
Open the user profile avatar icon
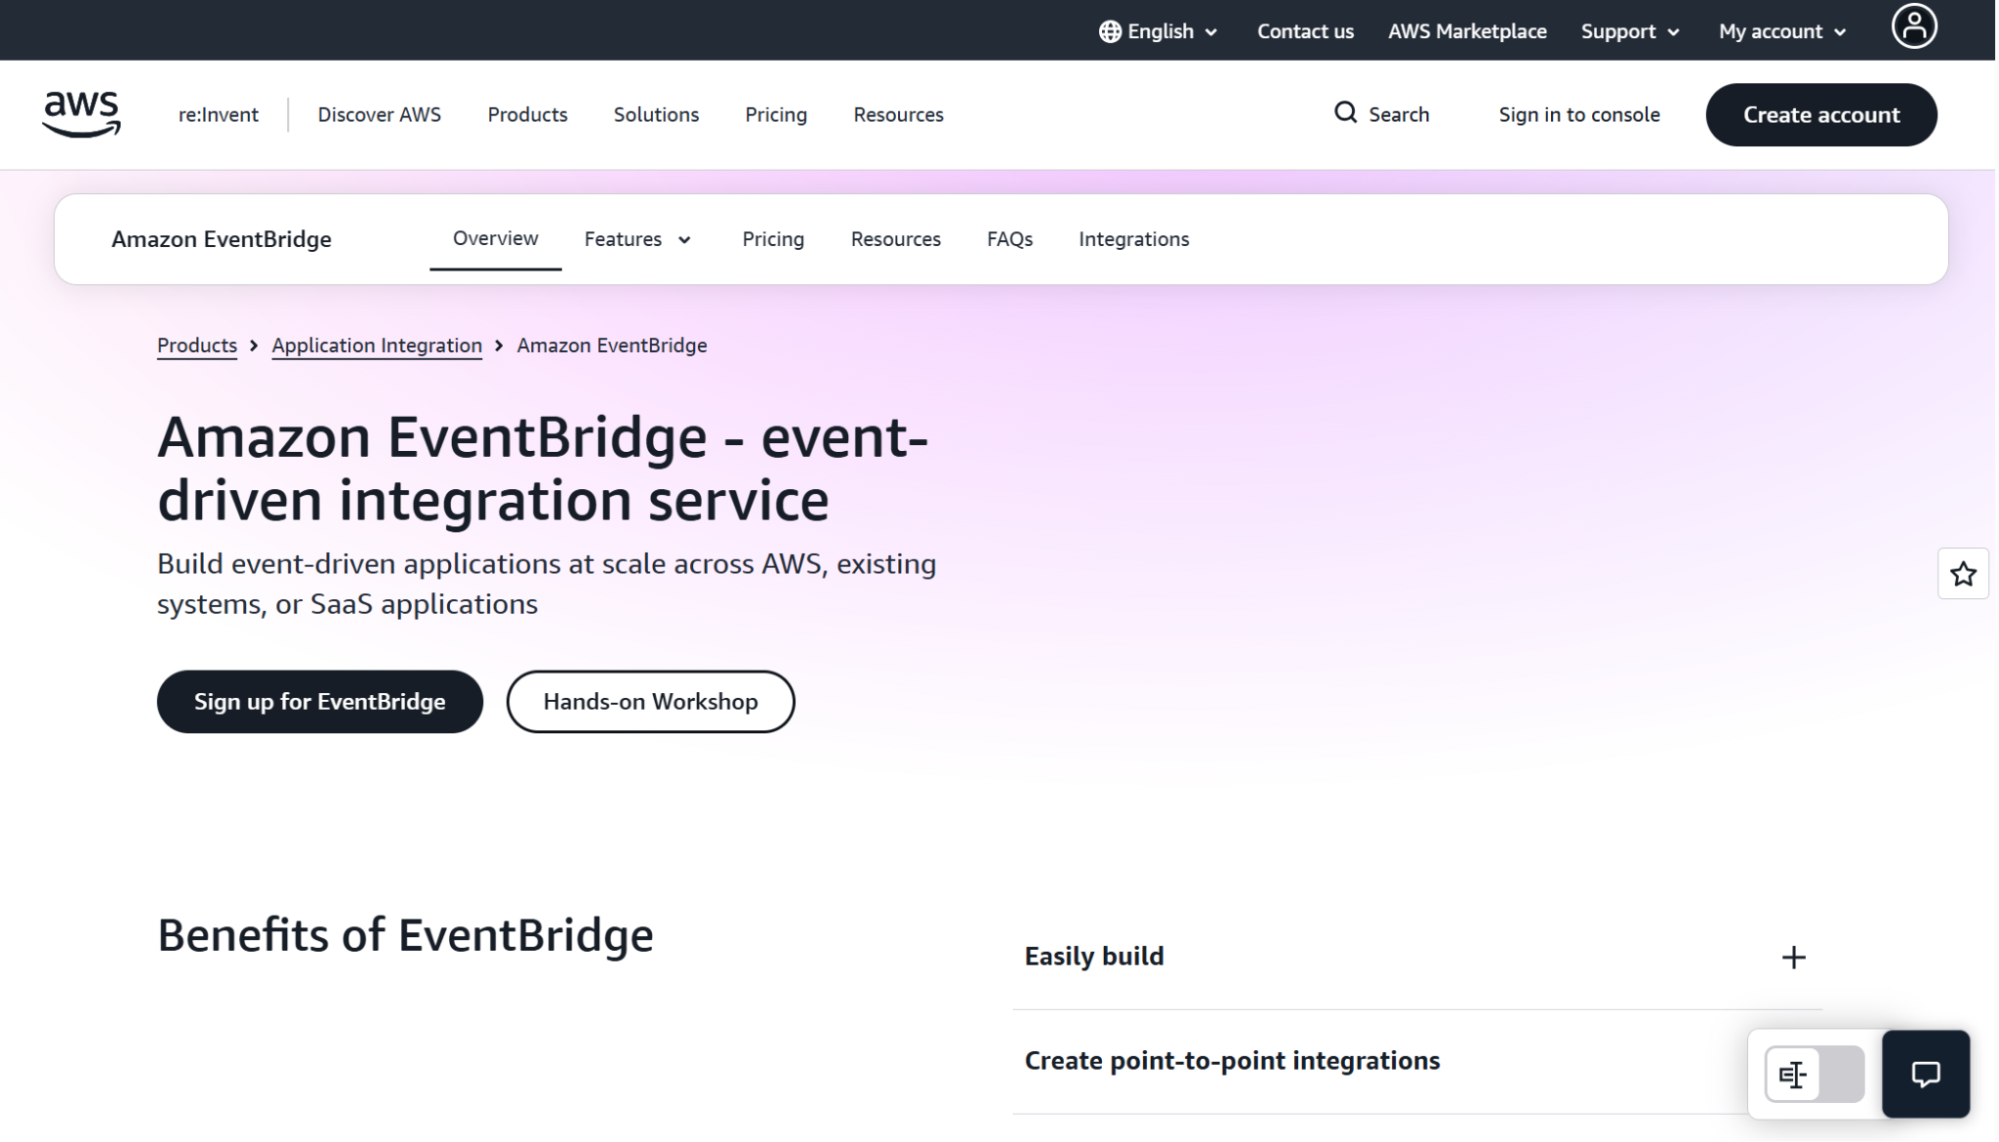tap(1913, 27)
